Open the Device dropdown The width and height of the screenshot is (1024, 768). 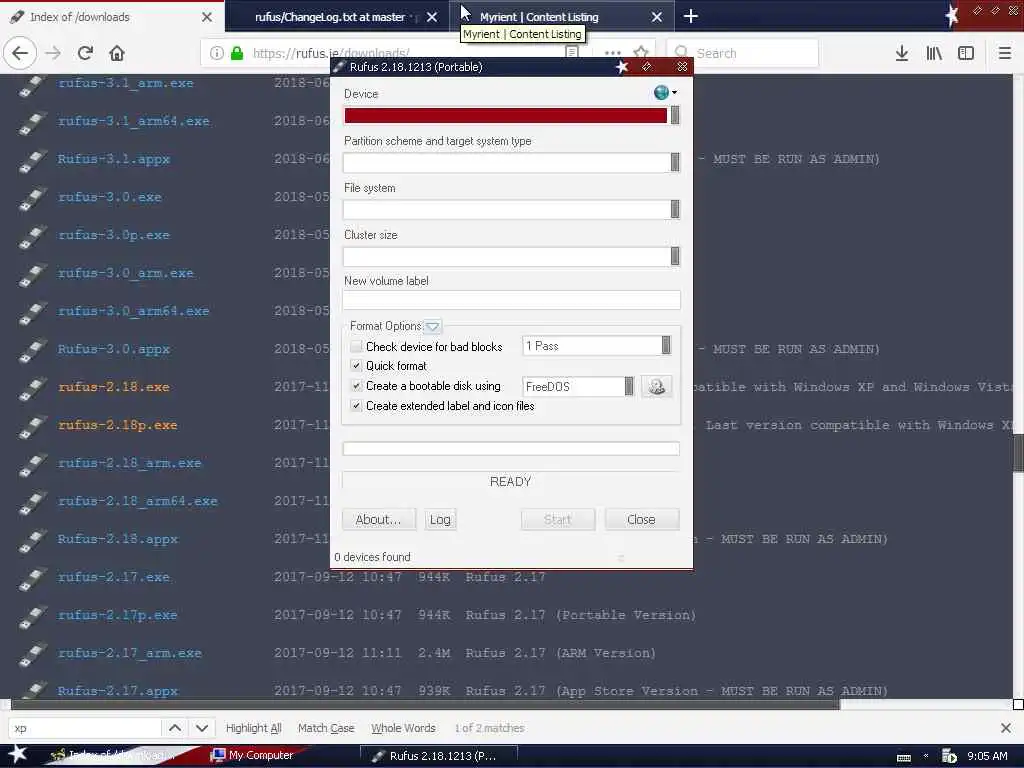pos(511,116)
